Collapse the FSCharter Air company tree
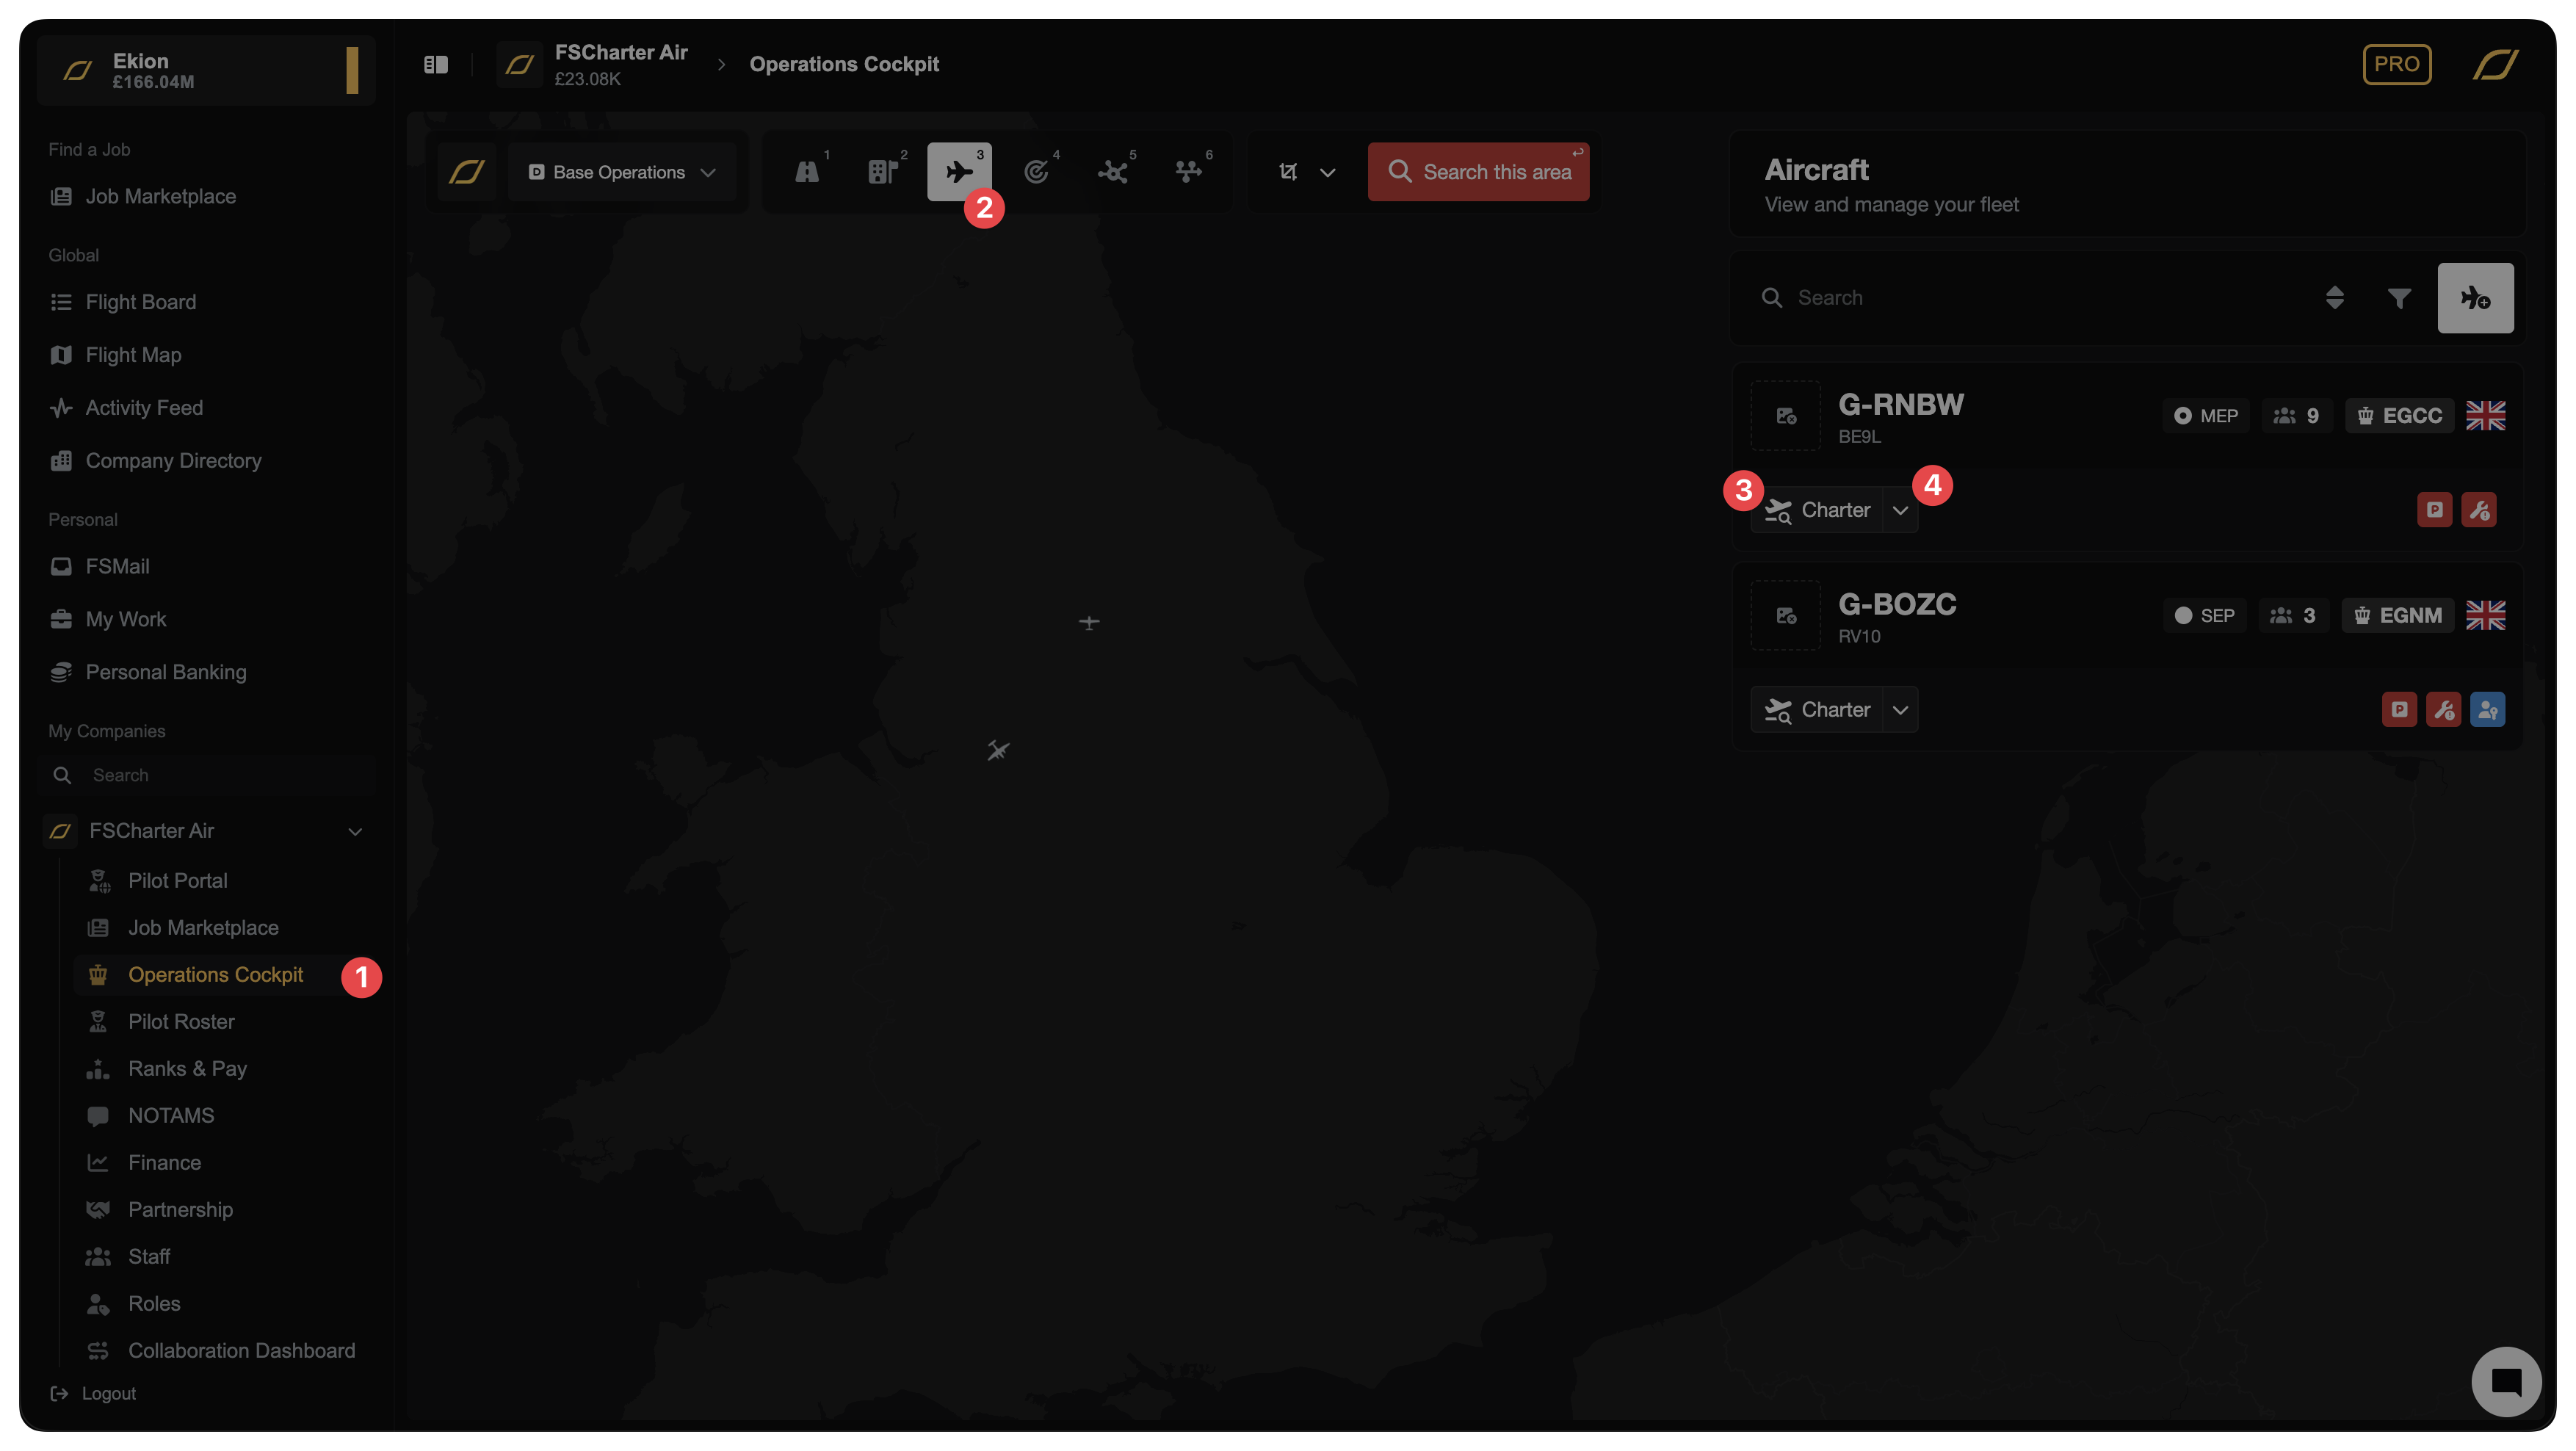The image size is (2576, 1451). [355, 831]
